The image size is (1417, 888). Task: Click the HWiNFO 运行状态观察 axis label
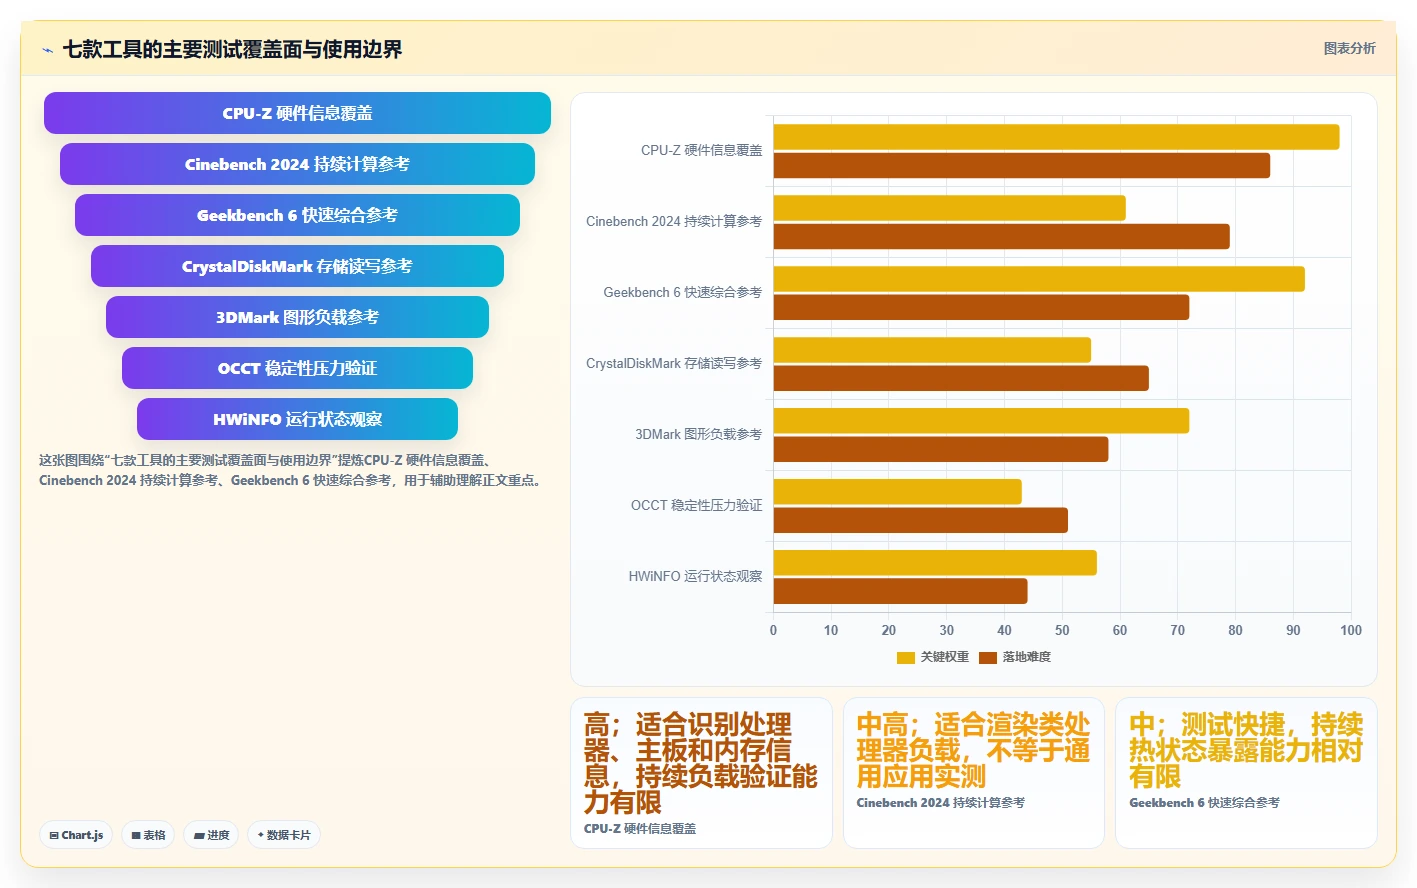pyautogui.click(x=695, y=577)
